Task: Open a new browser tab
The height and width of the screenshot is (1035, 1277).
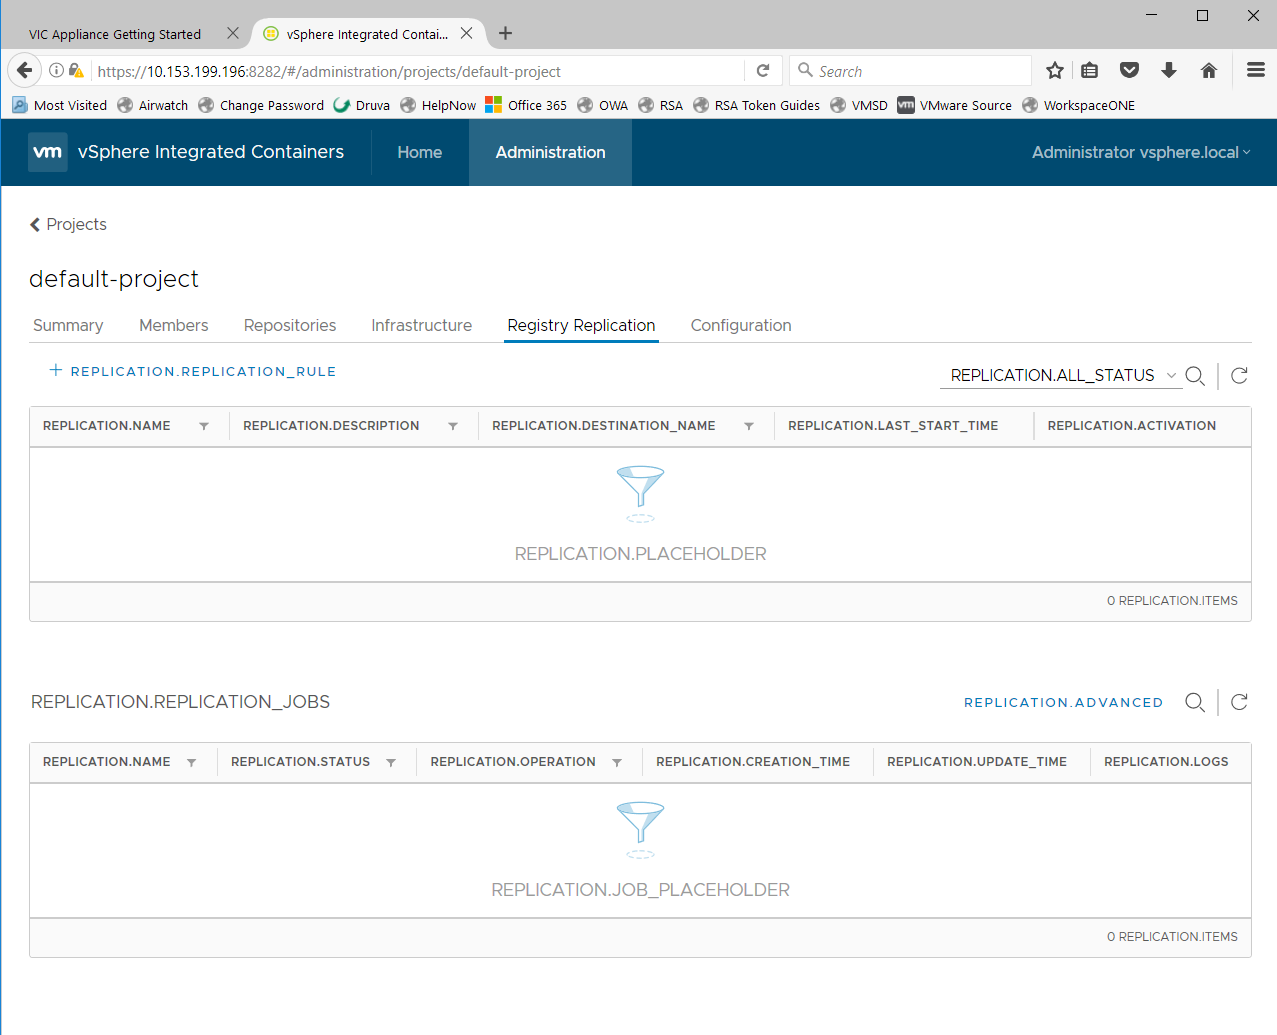Action: point(506,33)
